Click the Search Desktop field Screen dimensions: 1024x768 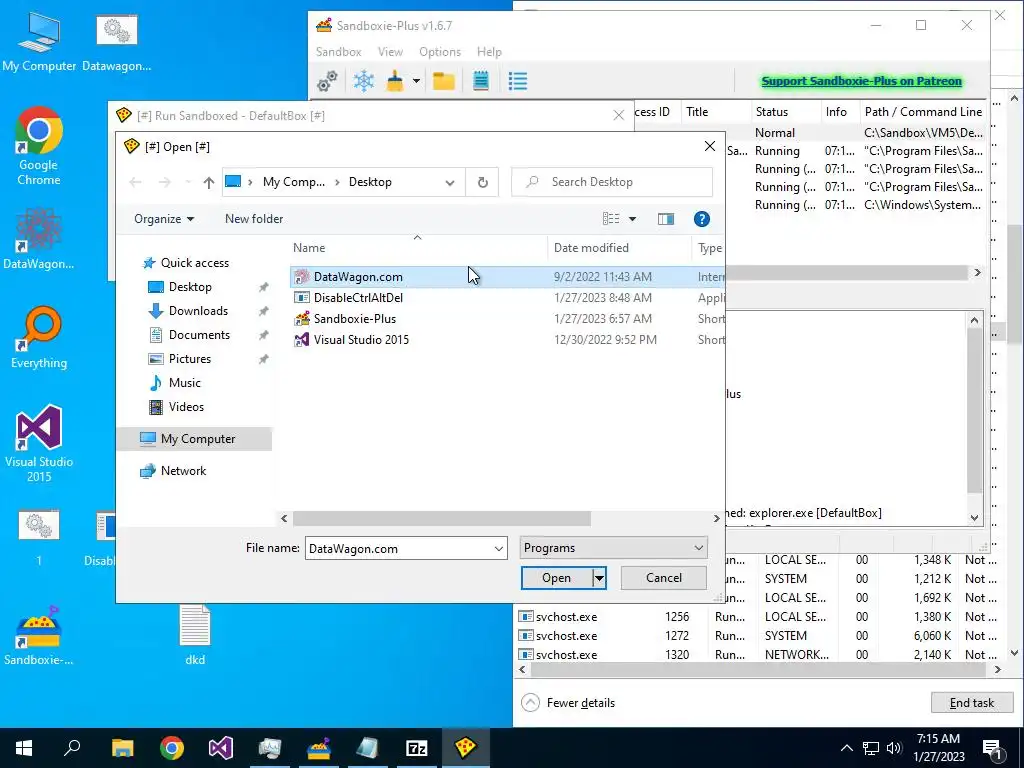coord(612,182)
